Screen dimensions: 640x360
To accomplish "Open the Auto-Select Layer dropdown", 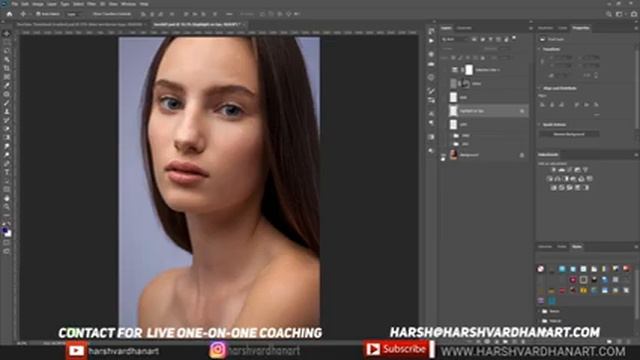I will [x=73, y=14].
